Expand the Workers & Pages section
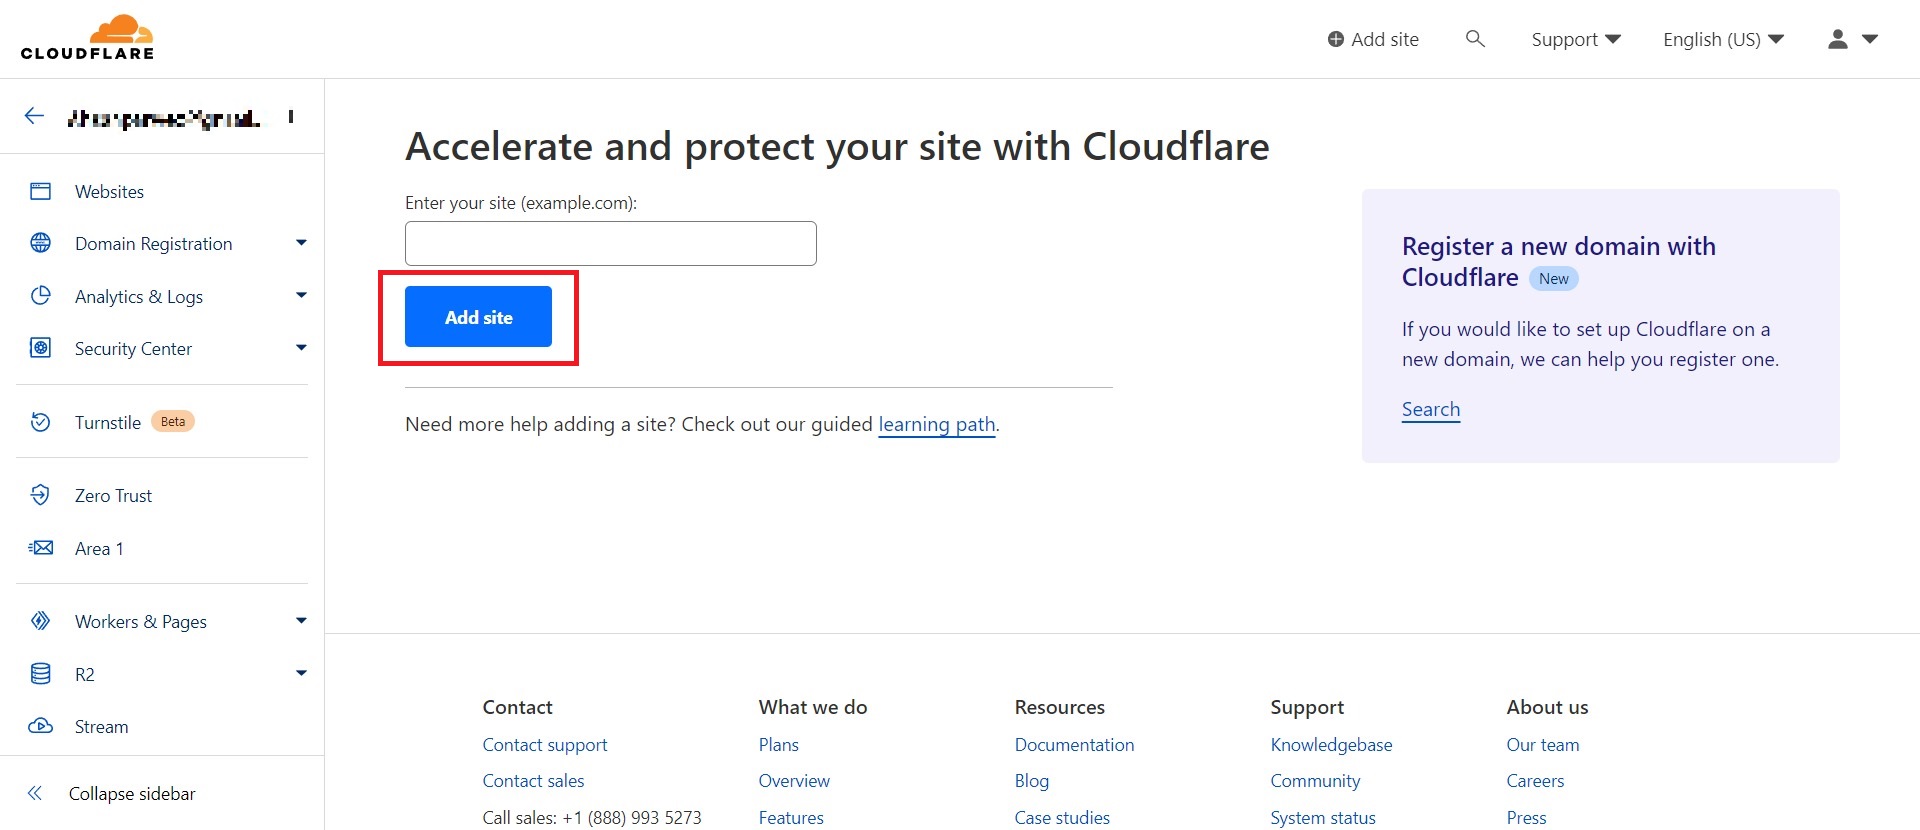The width and height of the screenshot is (1920, 830). [x=301, y=621]
